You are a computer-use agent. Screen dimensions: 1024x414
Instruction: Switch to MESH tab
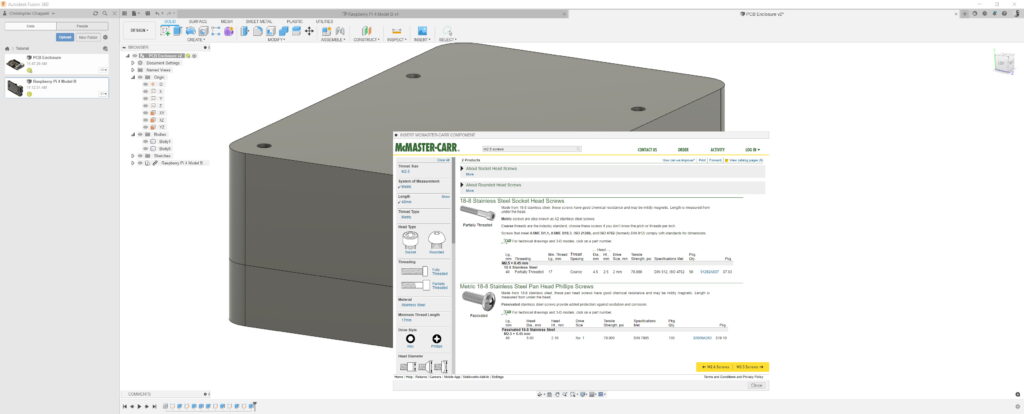point(227,21)
